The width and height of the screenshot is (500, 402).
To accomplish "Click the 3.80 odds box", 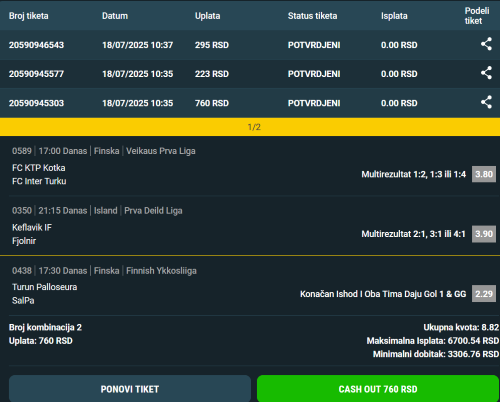I will pyautogui.click(x=484, y=174).
